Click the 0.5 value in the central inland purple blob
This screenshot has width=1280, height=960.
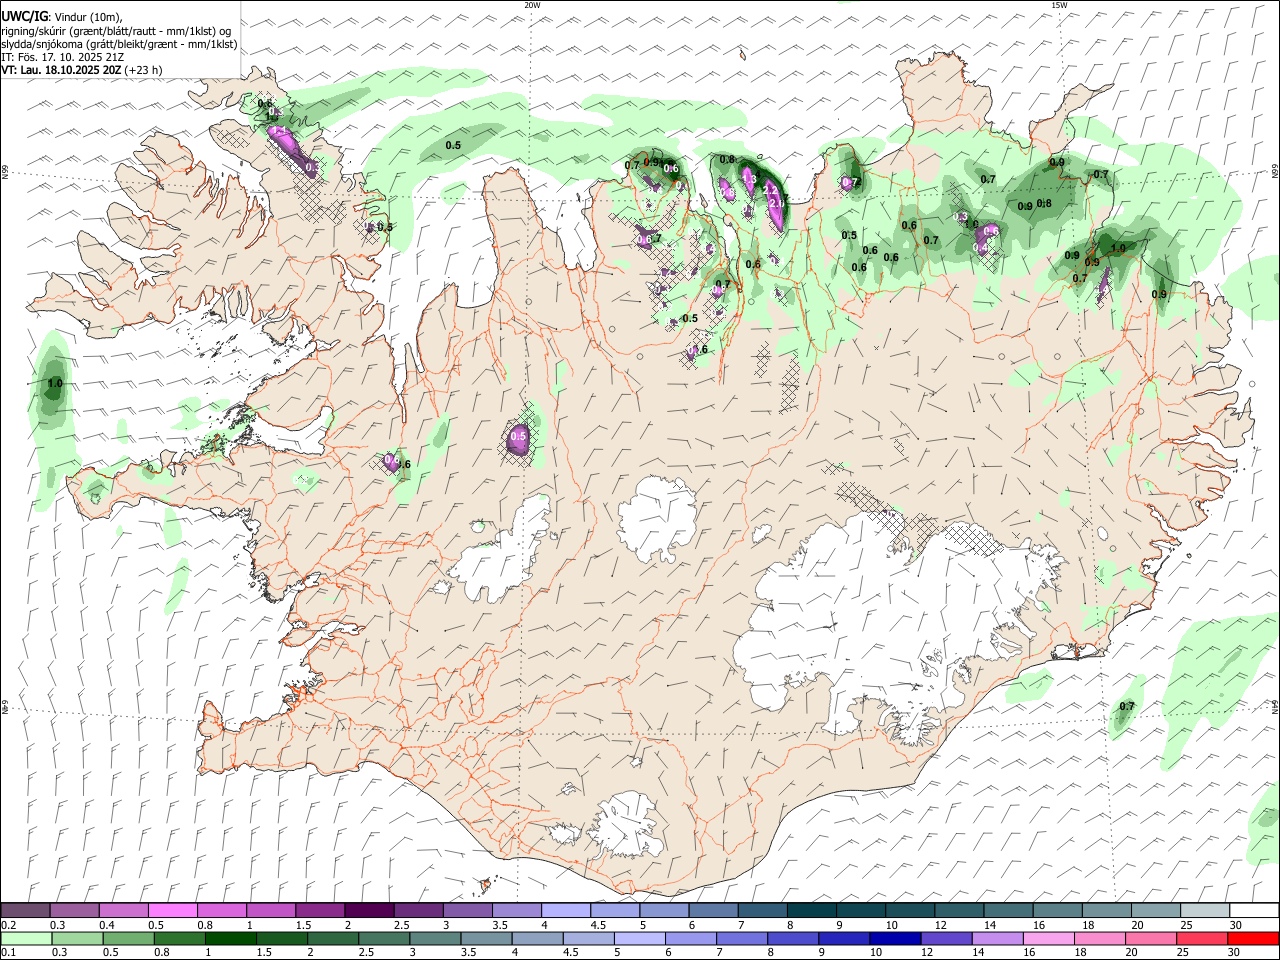click(518, 436)
